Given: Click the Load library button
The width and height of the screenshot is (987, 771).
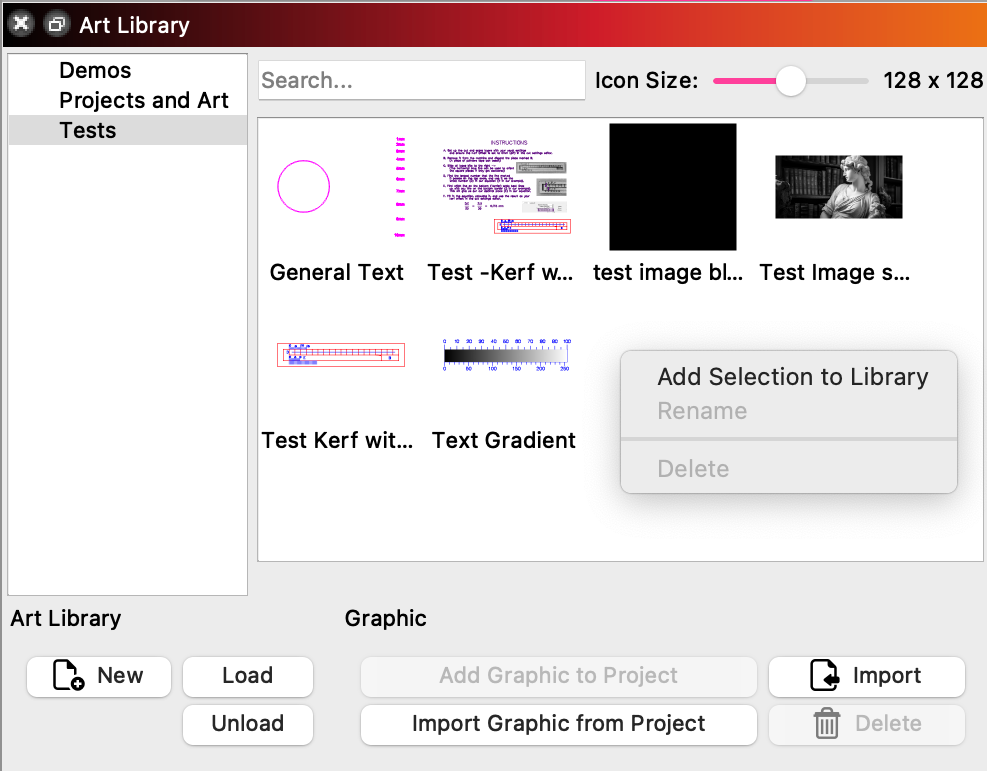Looking at the screenshot, I should click(247, 677).
